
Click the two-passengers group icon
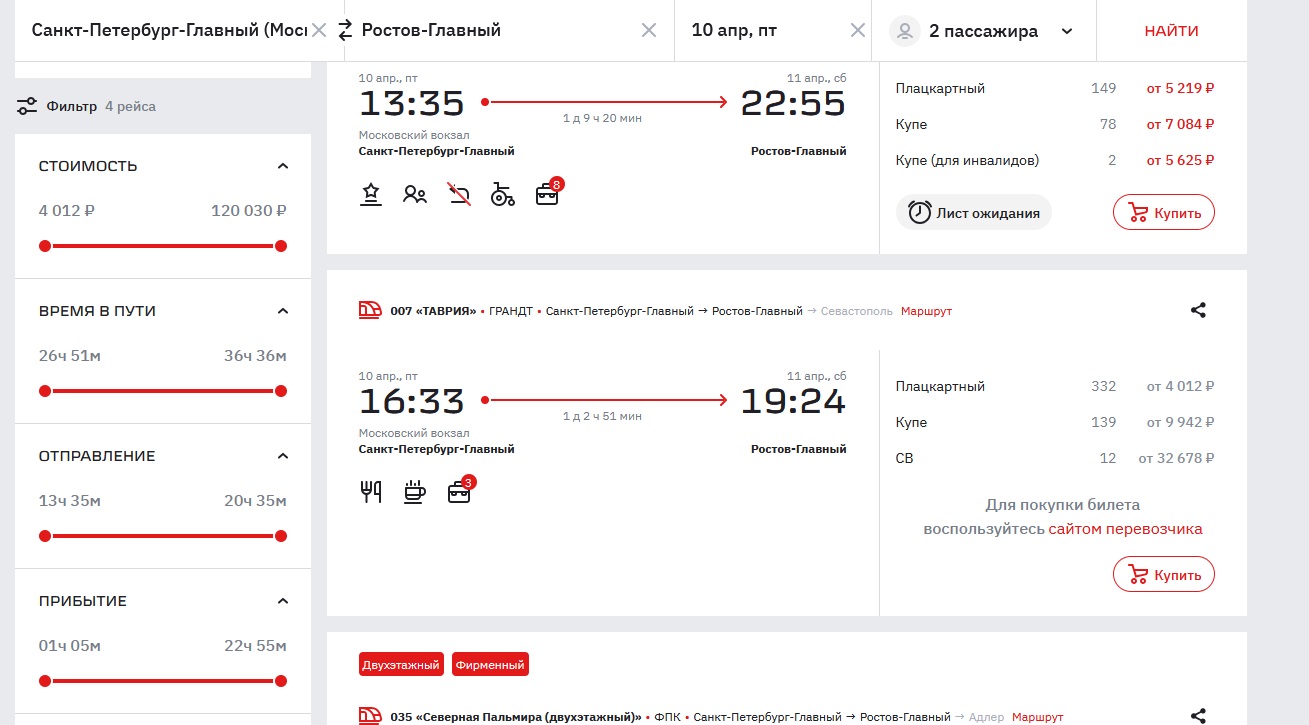(x=415, y=194)
